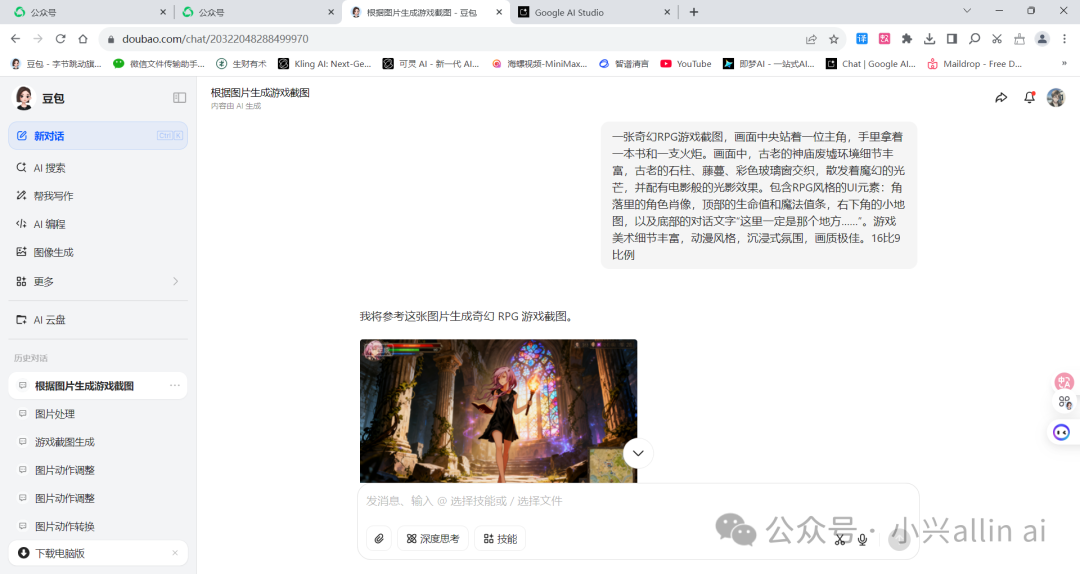Open browser downloads icon
Viewport: 1080px width, 574px height.
click(x=929, y=39)
